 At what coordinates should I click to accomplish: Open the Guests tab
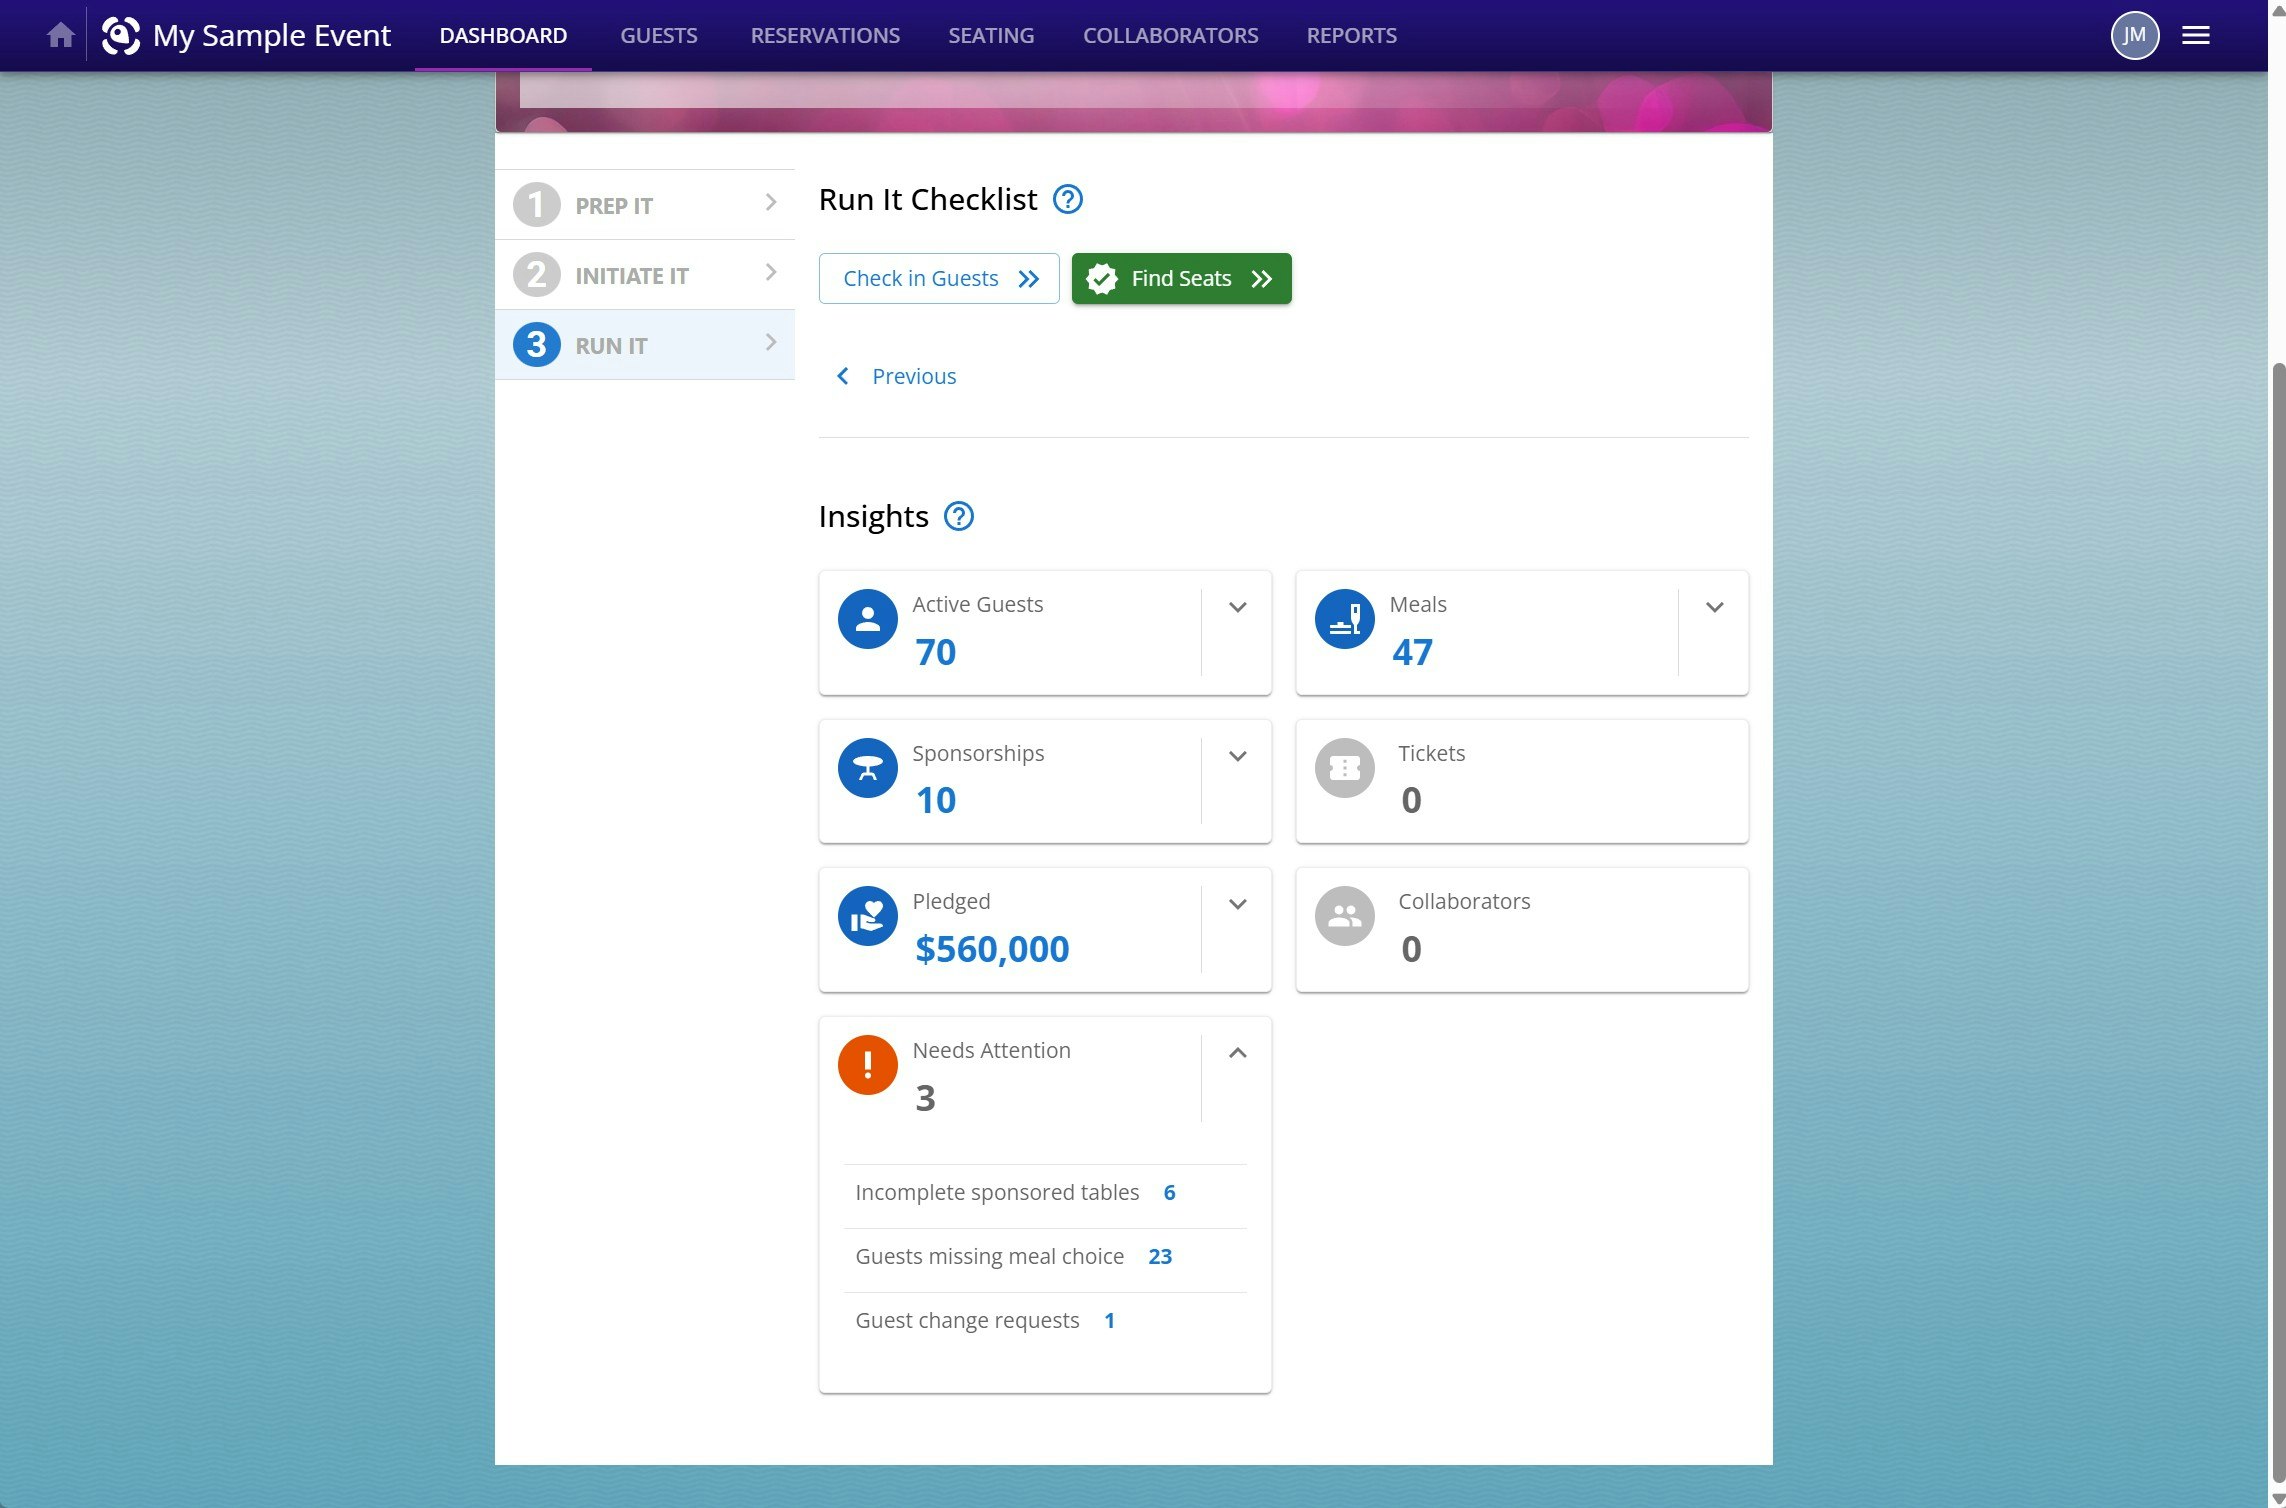click(x=658, y=36)
